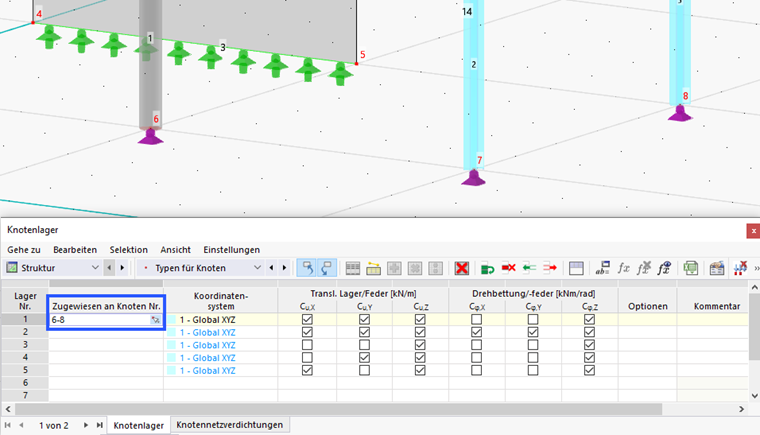This screenshot has height=435, width=760.
Task: Expand toolbar overflow chevron
Action: [756, 268]
